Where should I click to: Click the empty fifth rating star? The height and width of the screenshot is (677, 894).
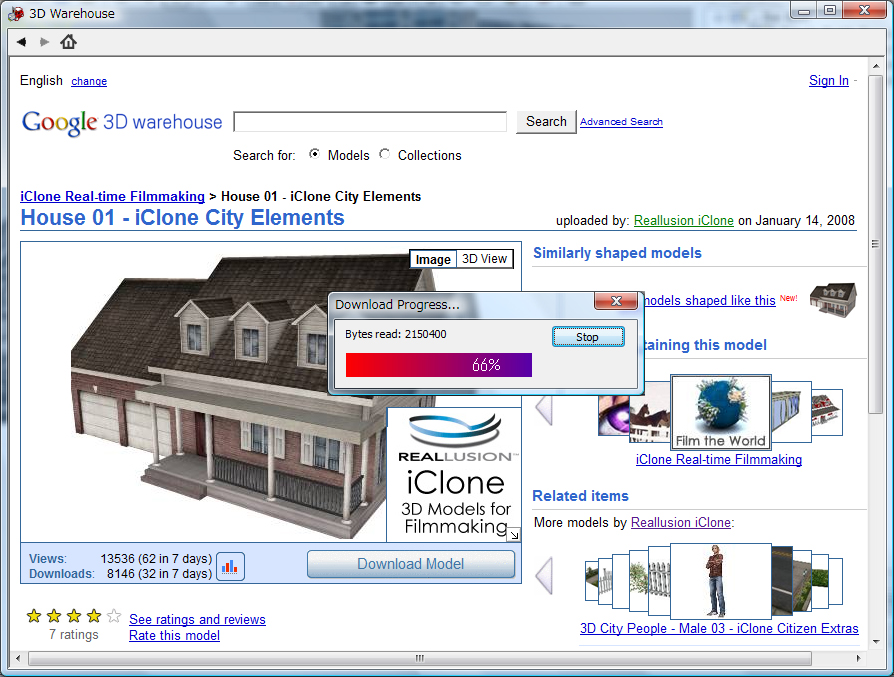tap(114, 616)
